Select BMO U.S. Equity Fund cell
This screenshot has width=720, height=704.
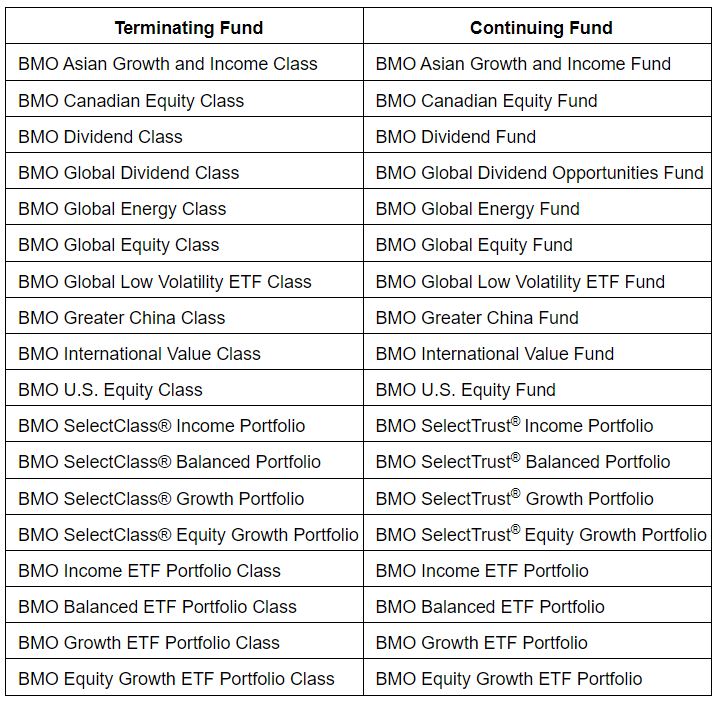coord(466,390)
